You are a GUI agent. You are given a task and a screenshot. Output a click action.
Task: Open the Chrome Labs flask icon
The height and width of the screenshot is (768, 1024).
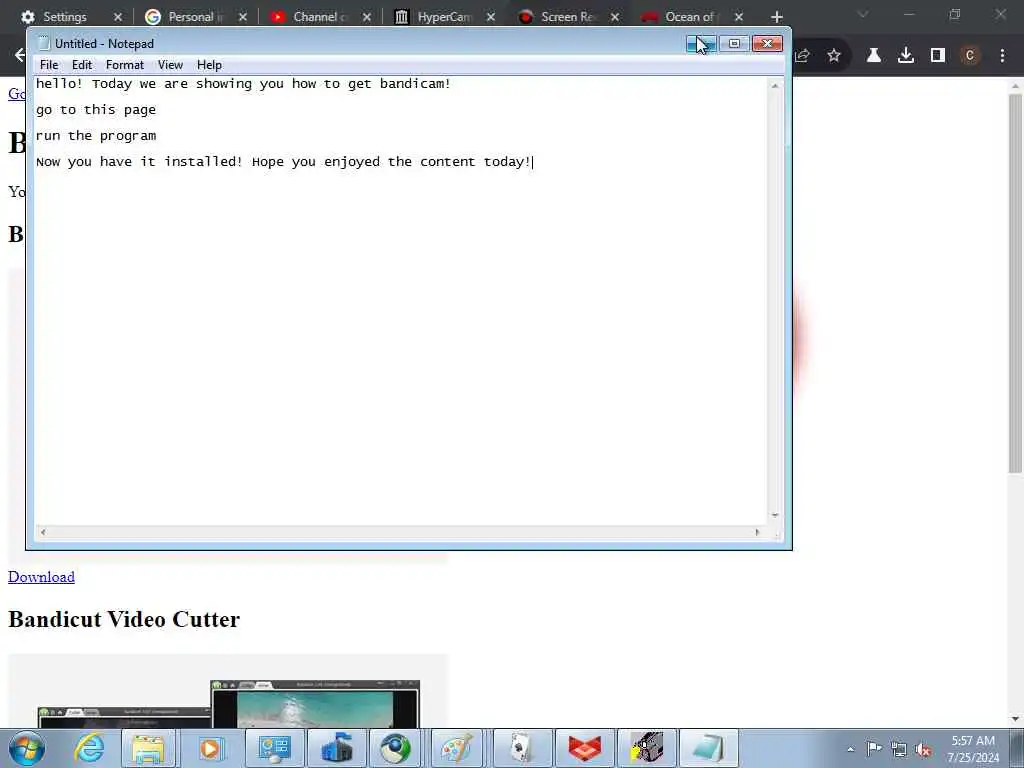click(873, 56)
